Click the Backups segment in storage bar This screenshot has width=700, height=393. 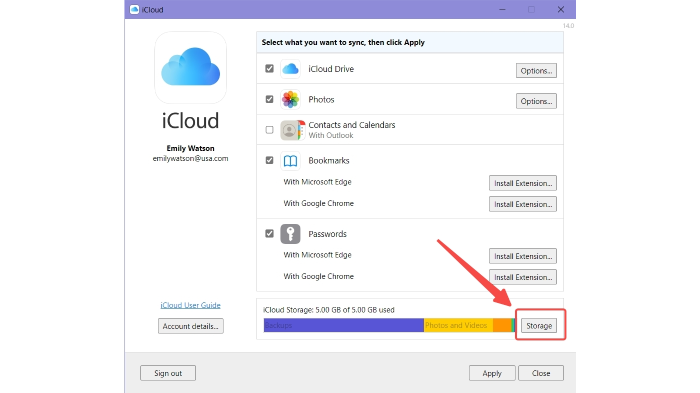(x=343, y=325)
